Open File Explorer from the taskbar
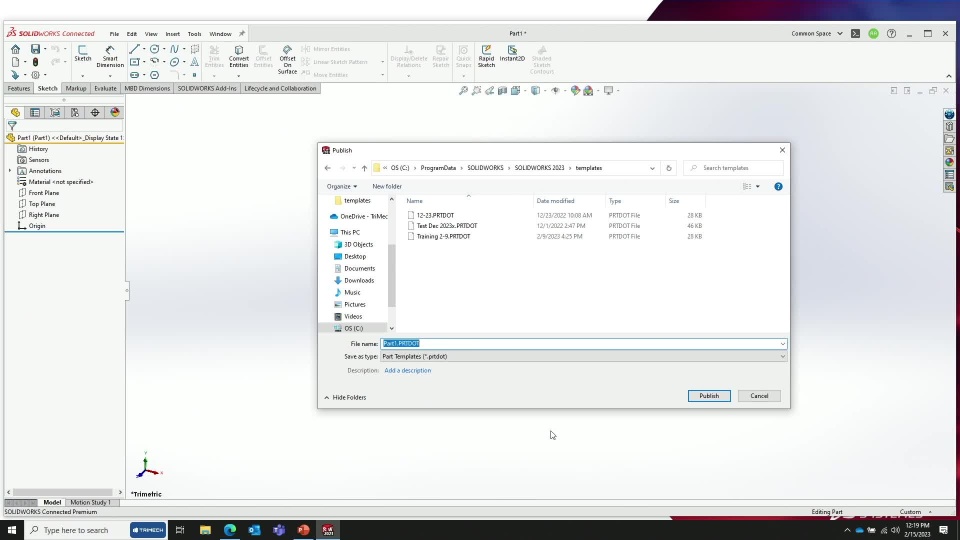The image size is (960, 540). [205, 530]
